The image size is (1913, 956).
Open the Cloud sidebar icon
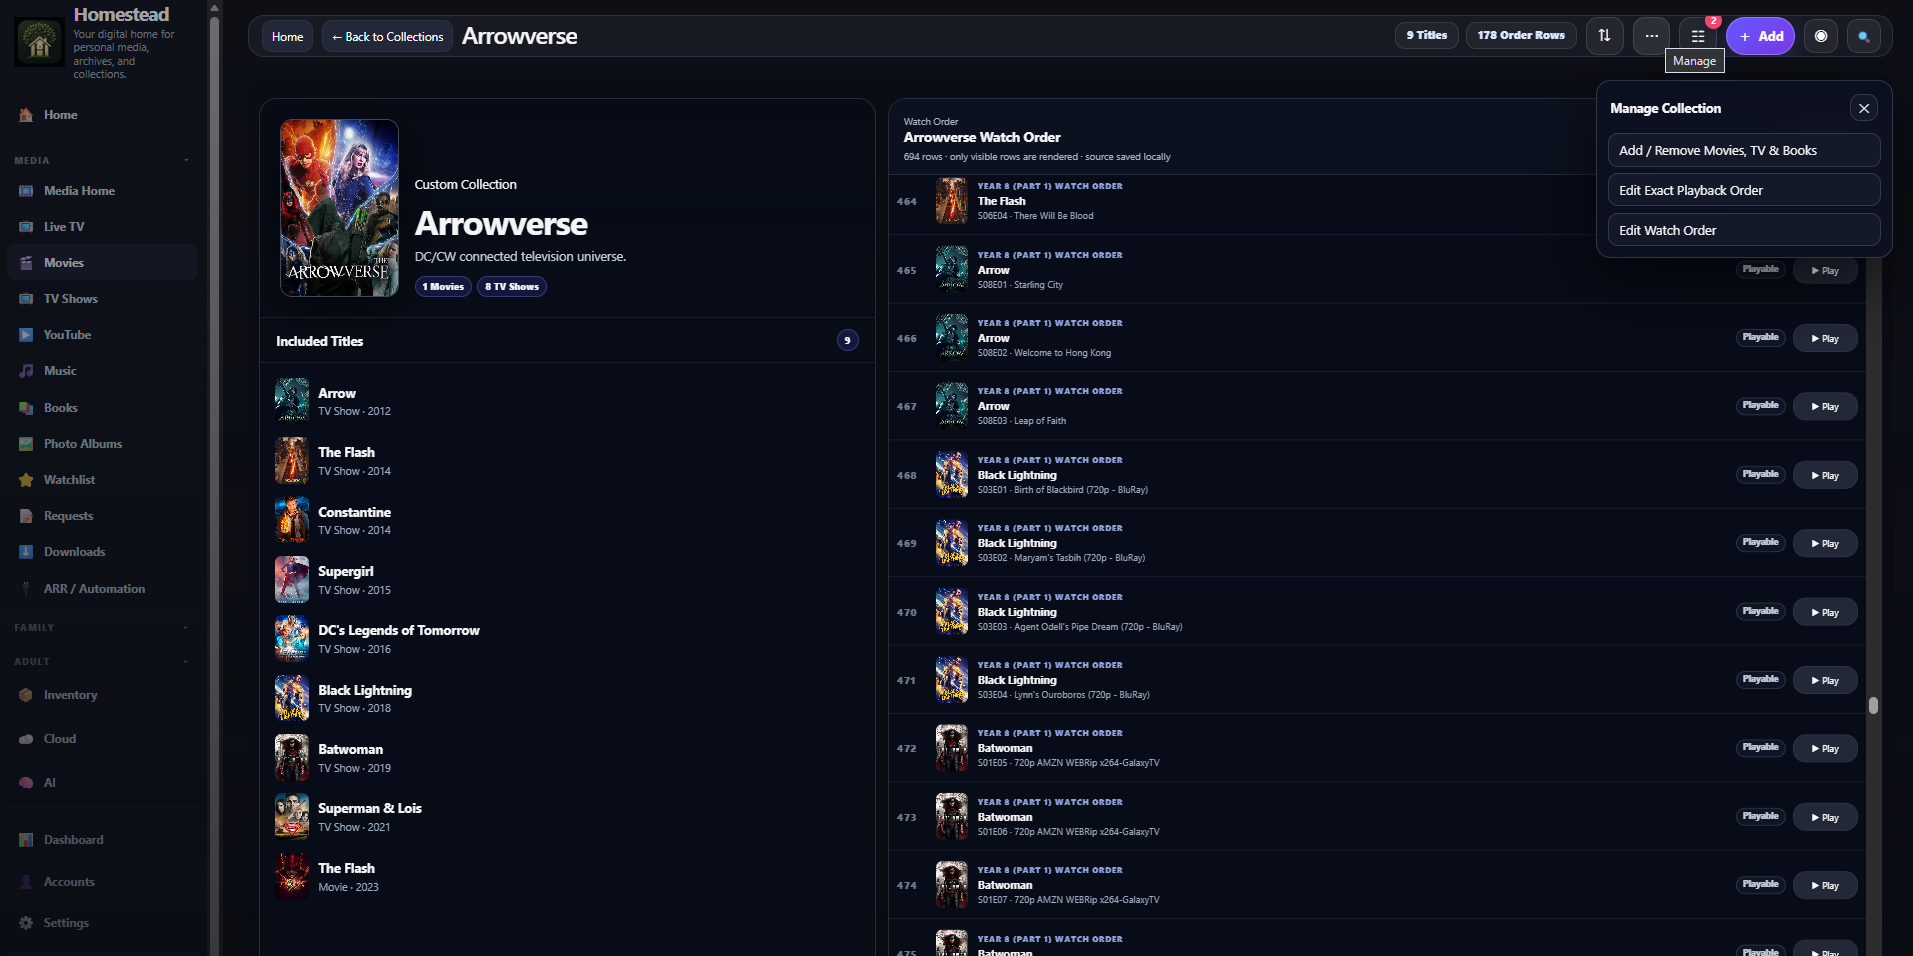(26, 739)
